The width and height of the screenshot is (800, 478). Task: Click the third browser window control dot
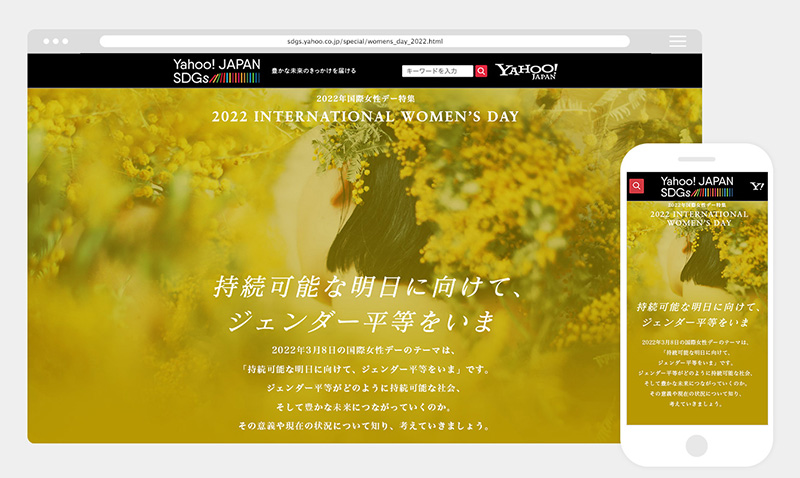coord(66,41)
